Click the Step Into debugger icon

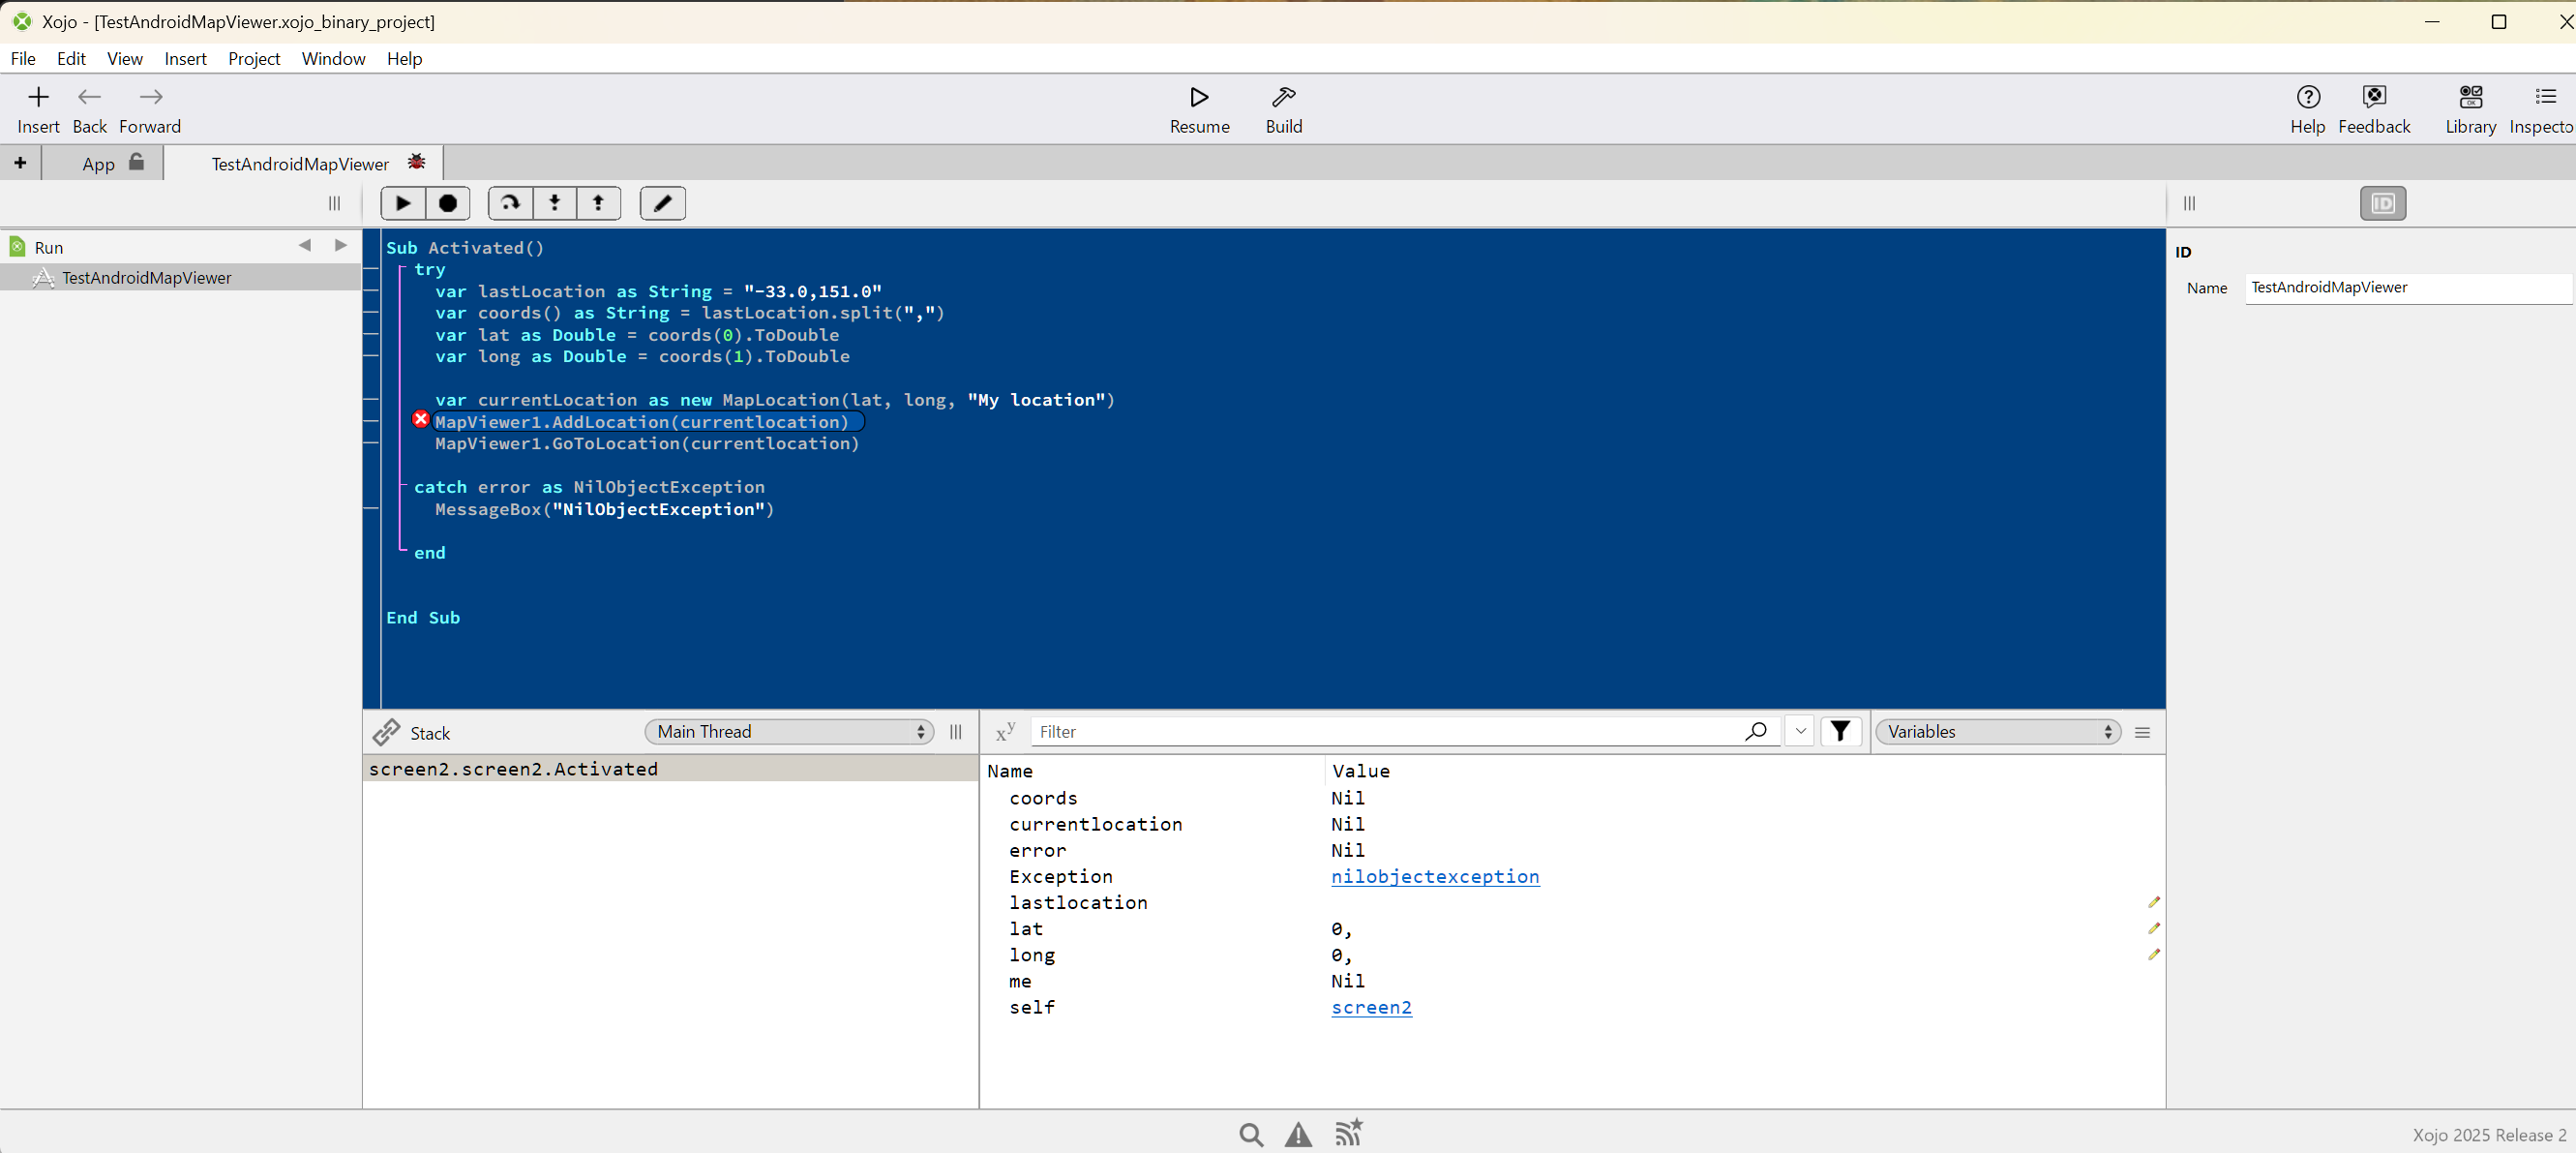point(554,203)
